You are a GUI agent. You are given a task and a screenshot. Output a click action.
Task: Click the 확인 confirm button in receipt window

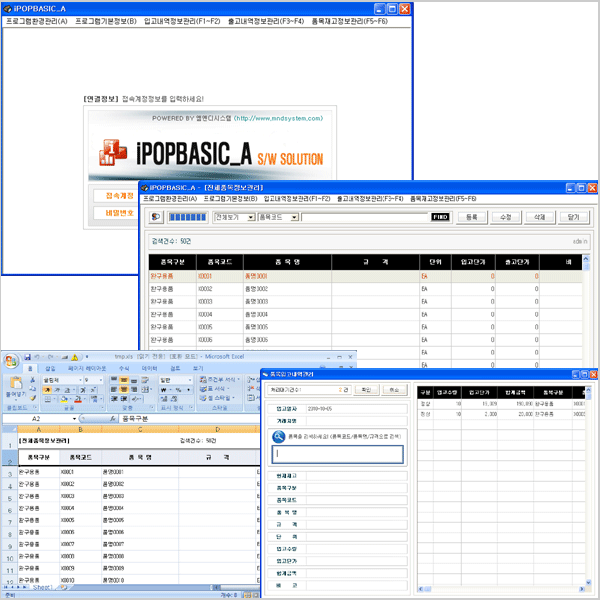pyautogui.click(x=366, y=390)
